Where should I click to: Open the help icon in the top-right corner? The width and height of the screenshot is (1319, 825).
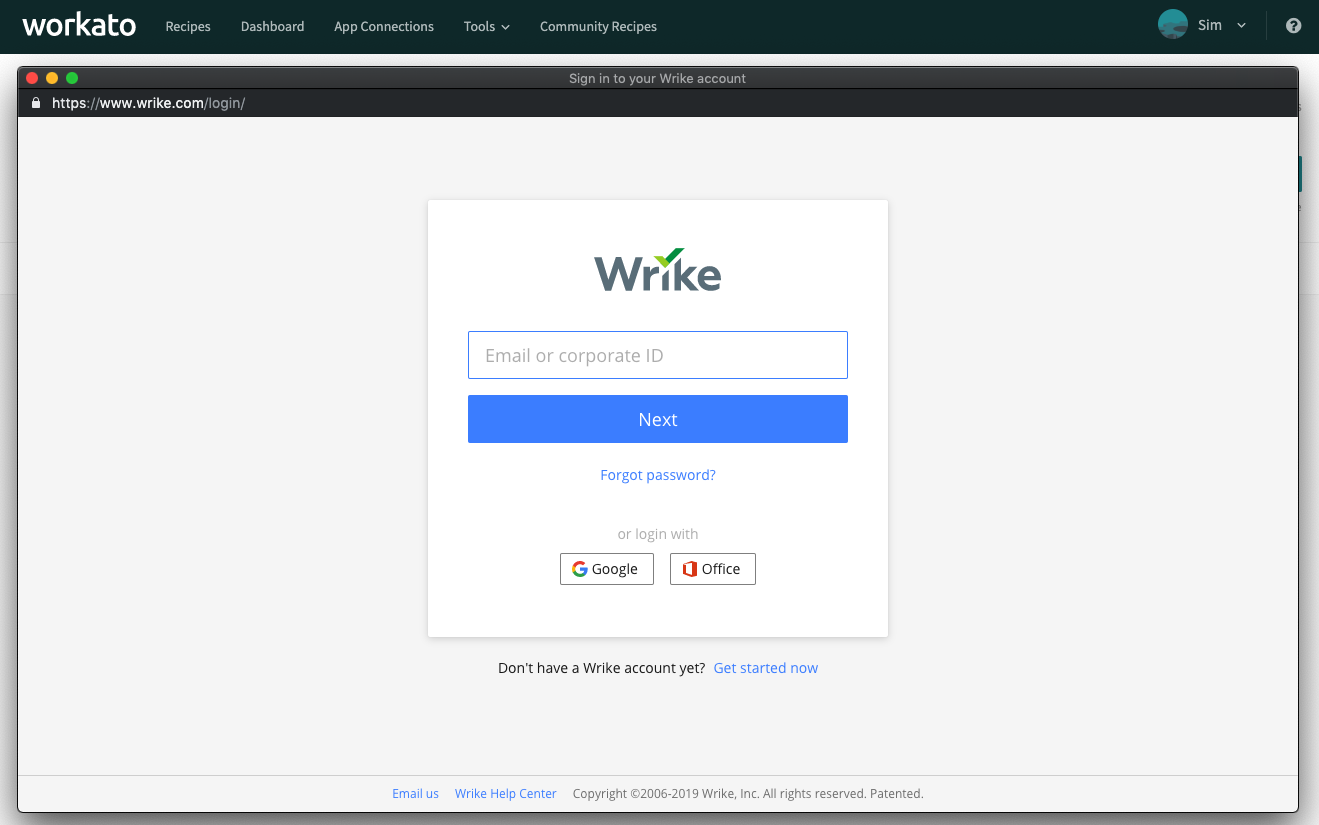[1293, 25]
